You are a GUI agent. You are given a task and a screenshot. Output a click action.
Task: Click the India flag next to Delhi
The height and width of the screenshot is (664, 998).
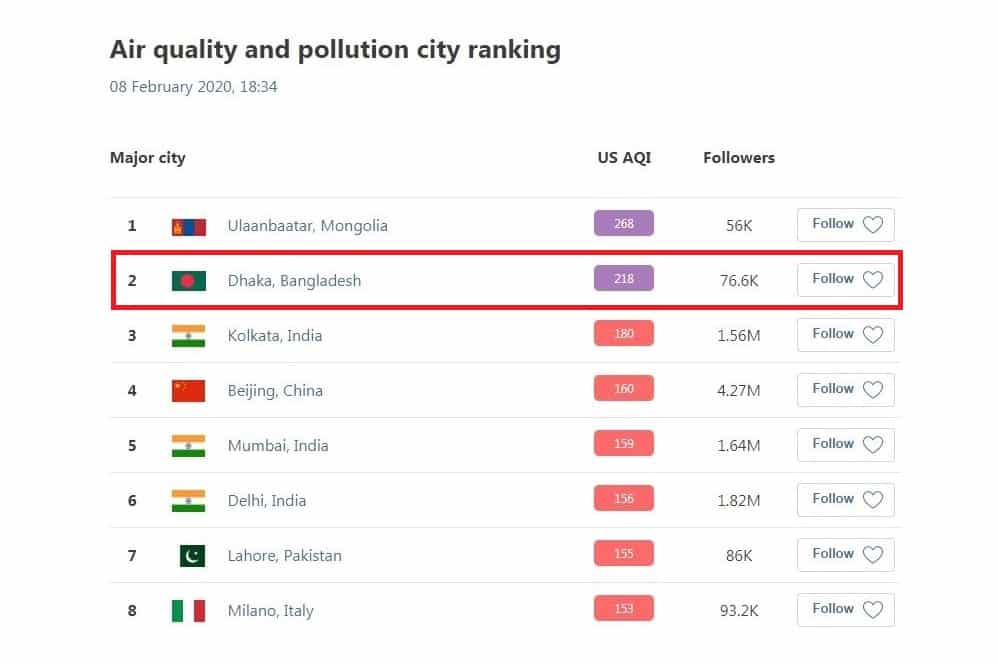tap(188, 501)
